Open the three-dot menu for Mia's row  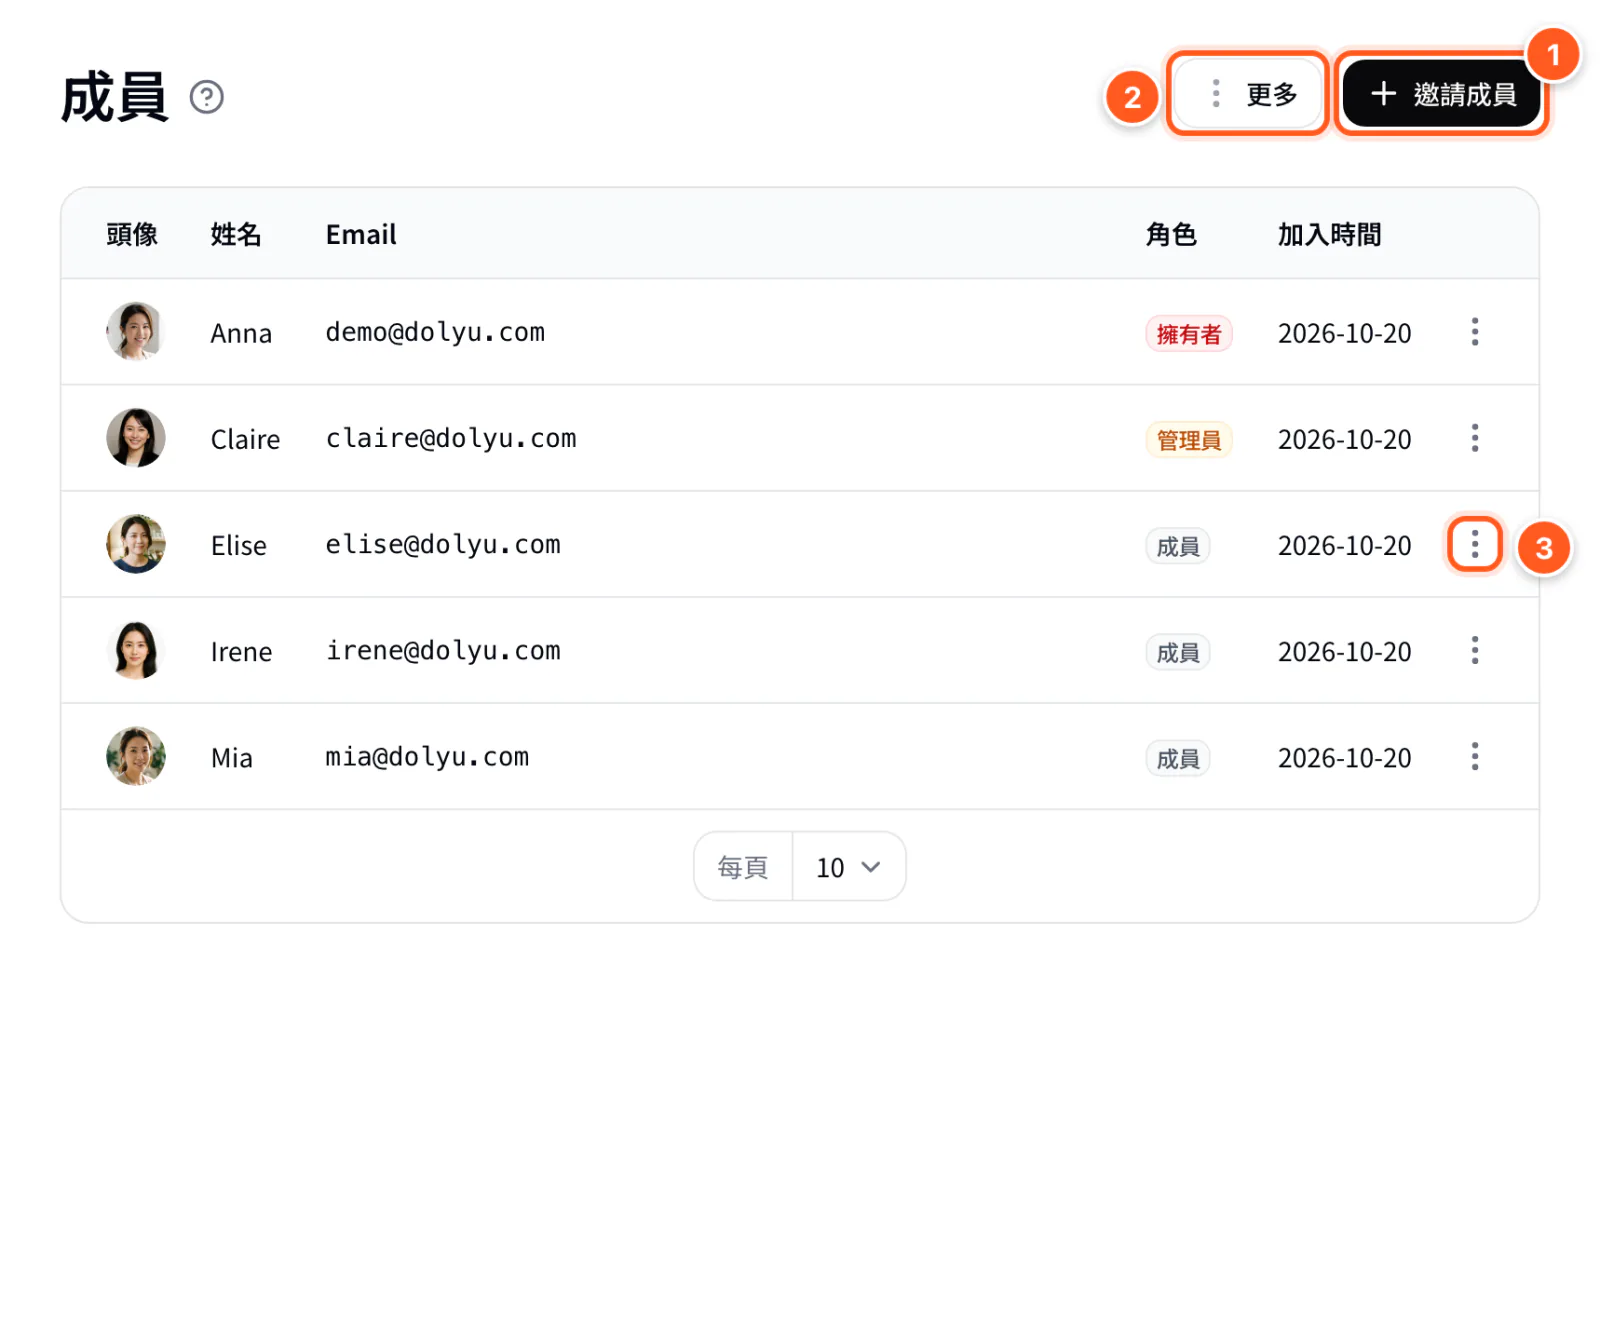point(1475,756)
